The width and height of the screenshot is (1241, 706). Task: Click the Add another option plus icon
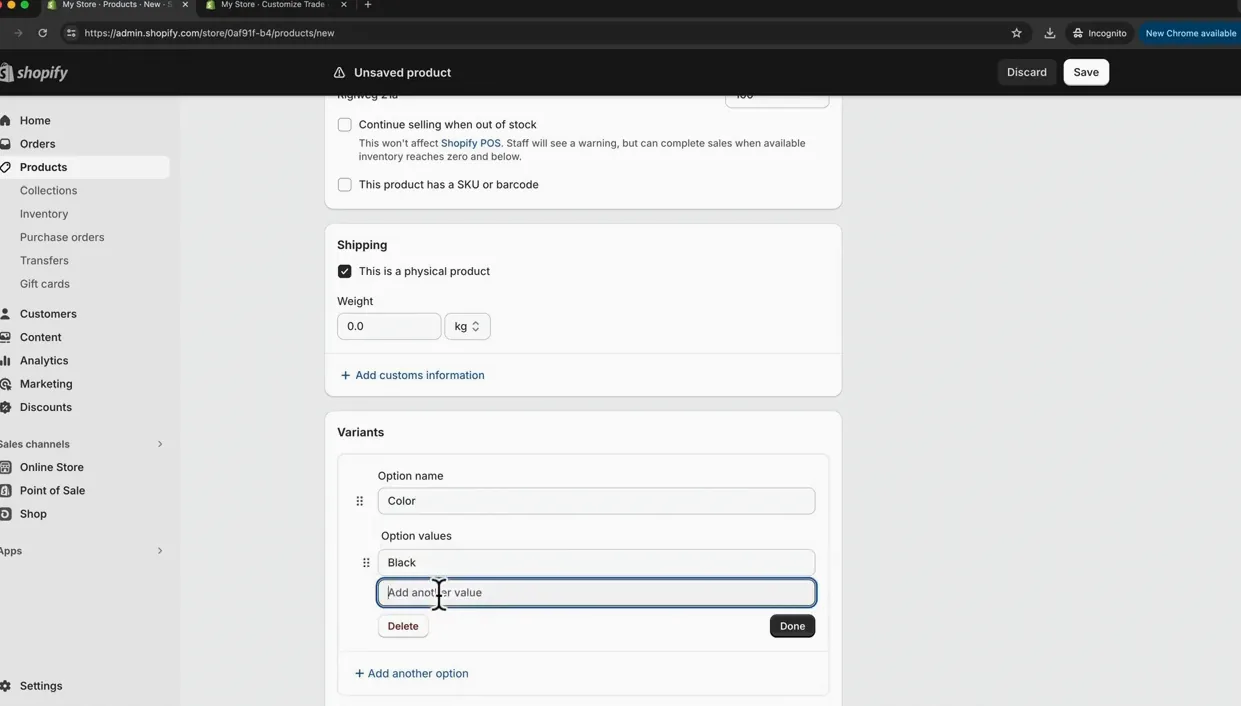[x=360, y=673]
